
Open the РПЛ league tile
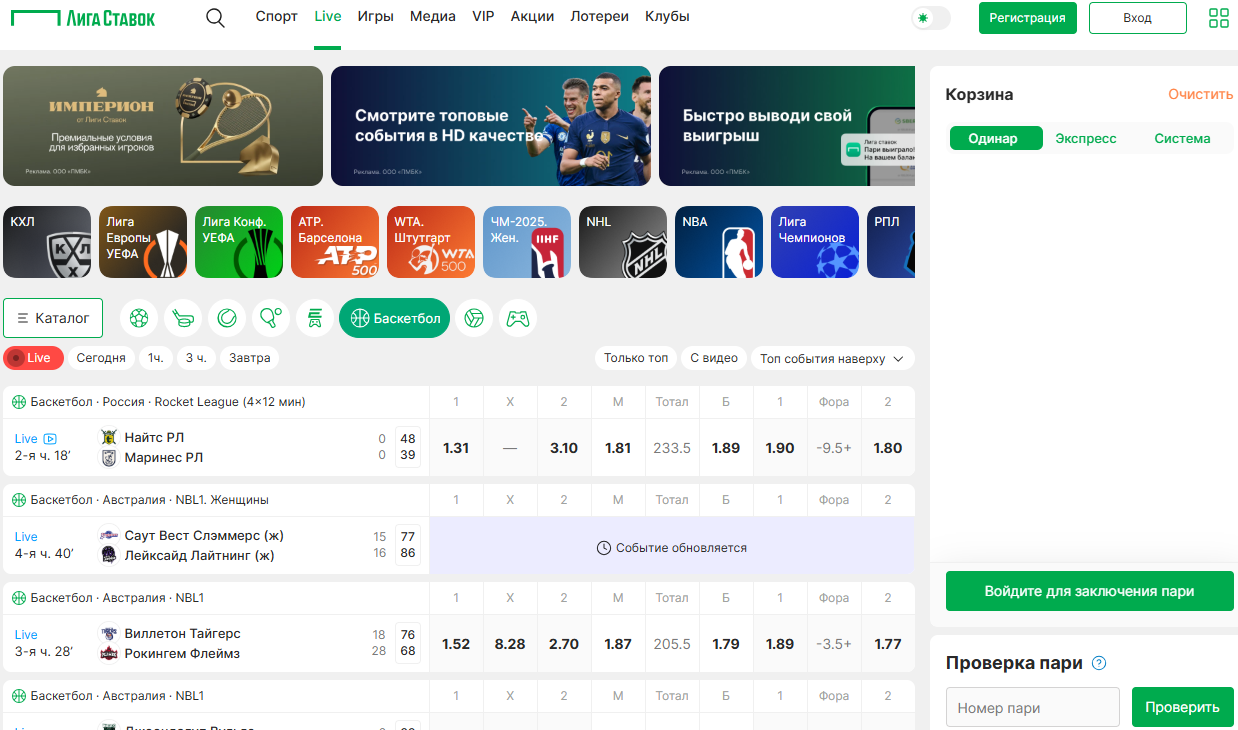pos(891,242)
